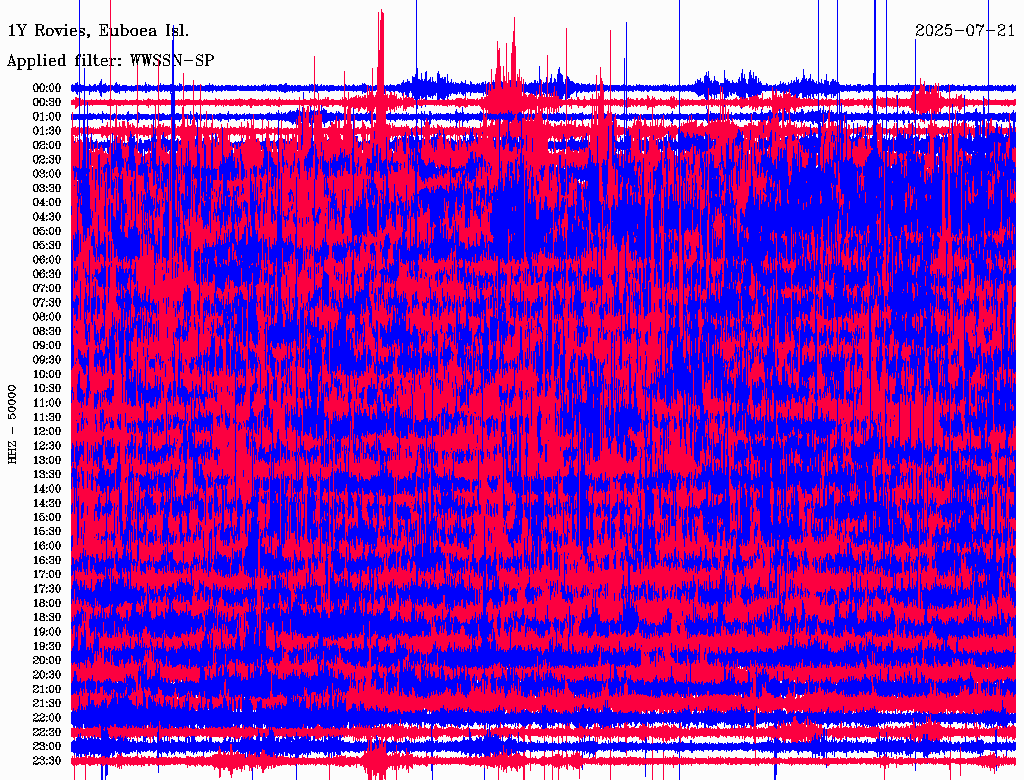Click the 19:00 time label

(x=47, y=632)
